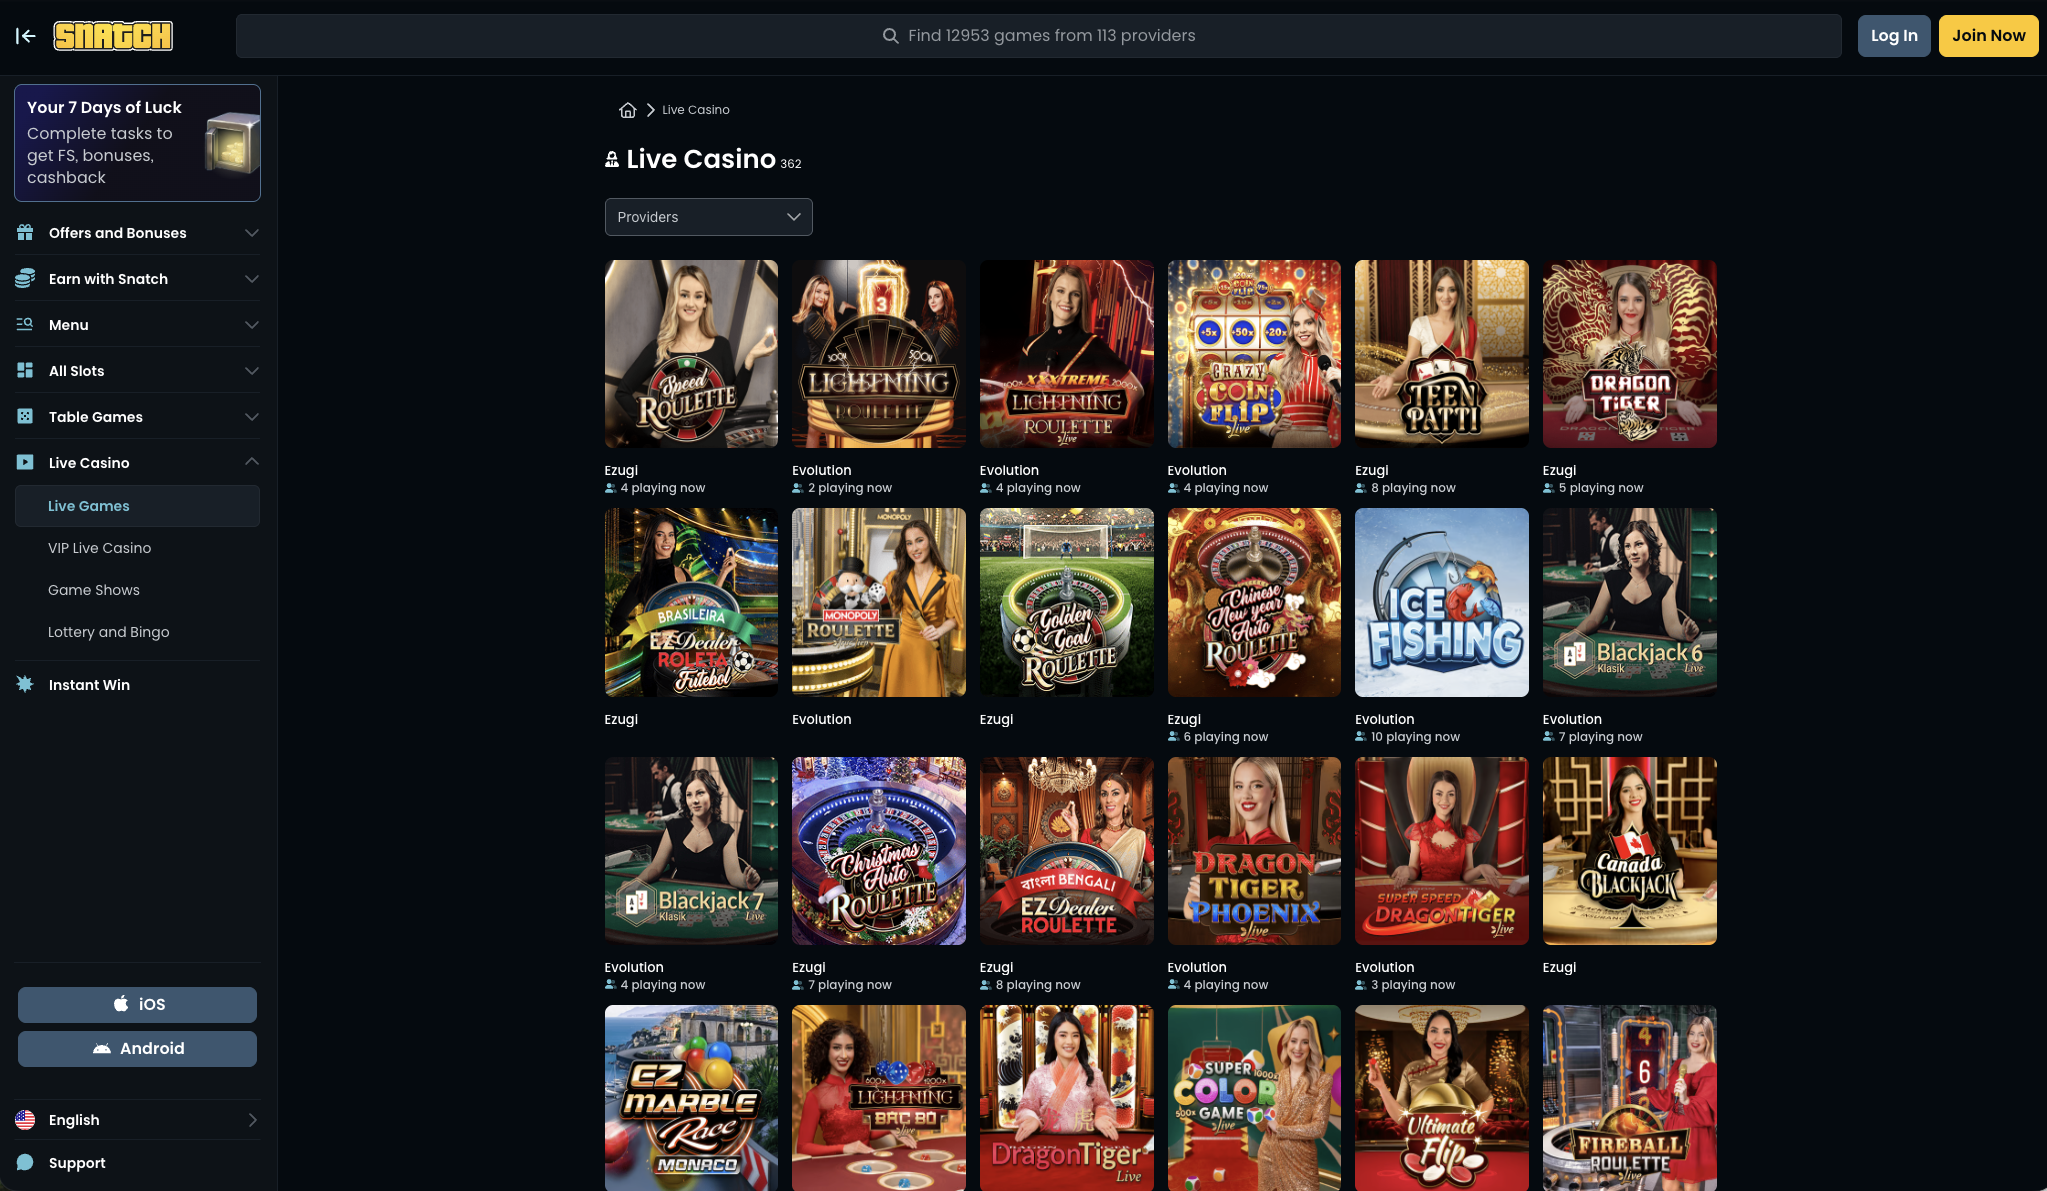The height and width of the screenshot is (1191, 2047).
Task: Open the Teen Patti game
Action: (x=1441, y=354)
